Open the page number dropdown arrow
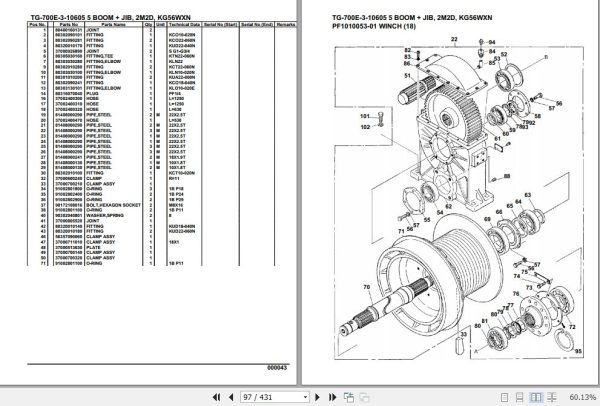 (305, 397)
